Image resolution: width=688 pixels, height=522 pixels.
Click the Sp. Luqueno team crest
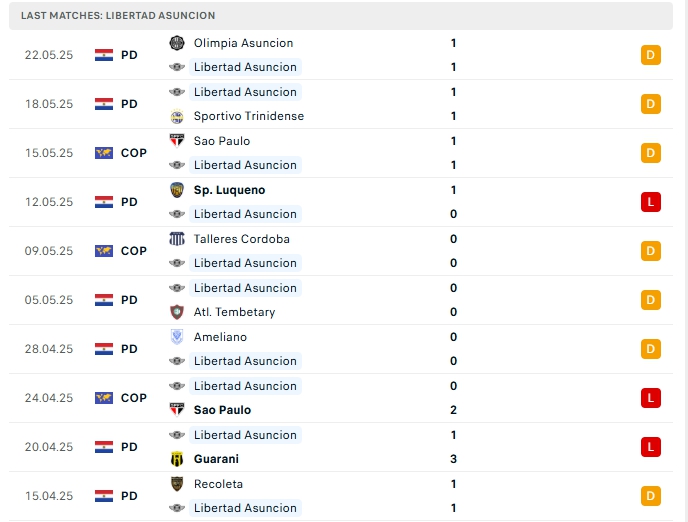click(x=177, y=190)
